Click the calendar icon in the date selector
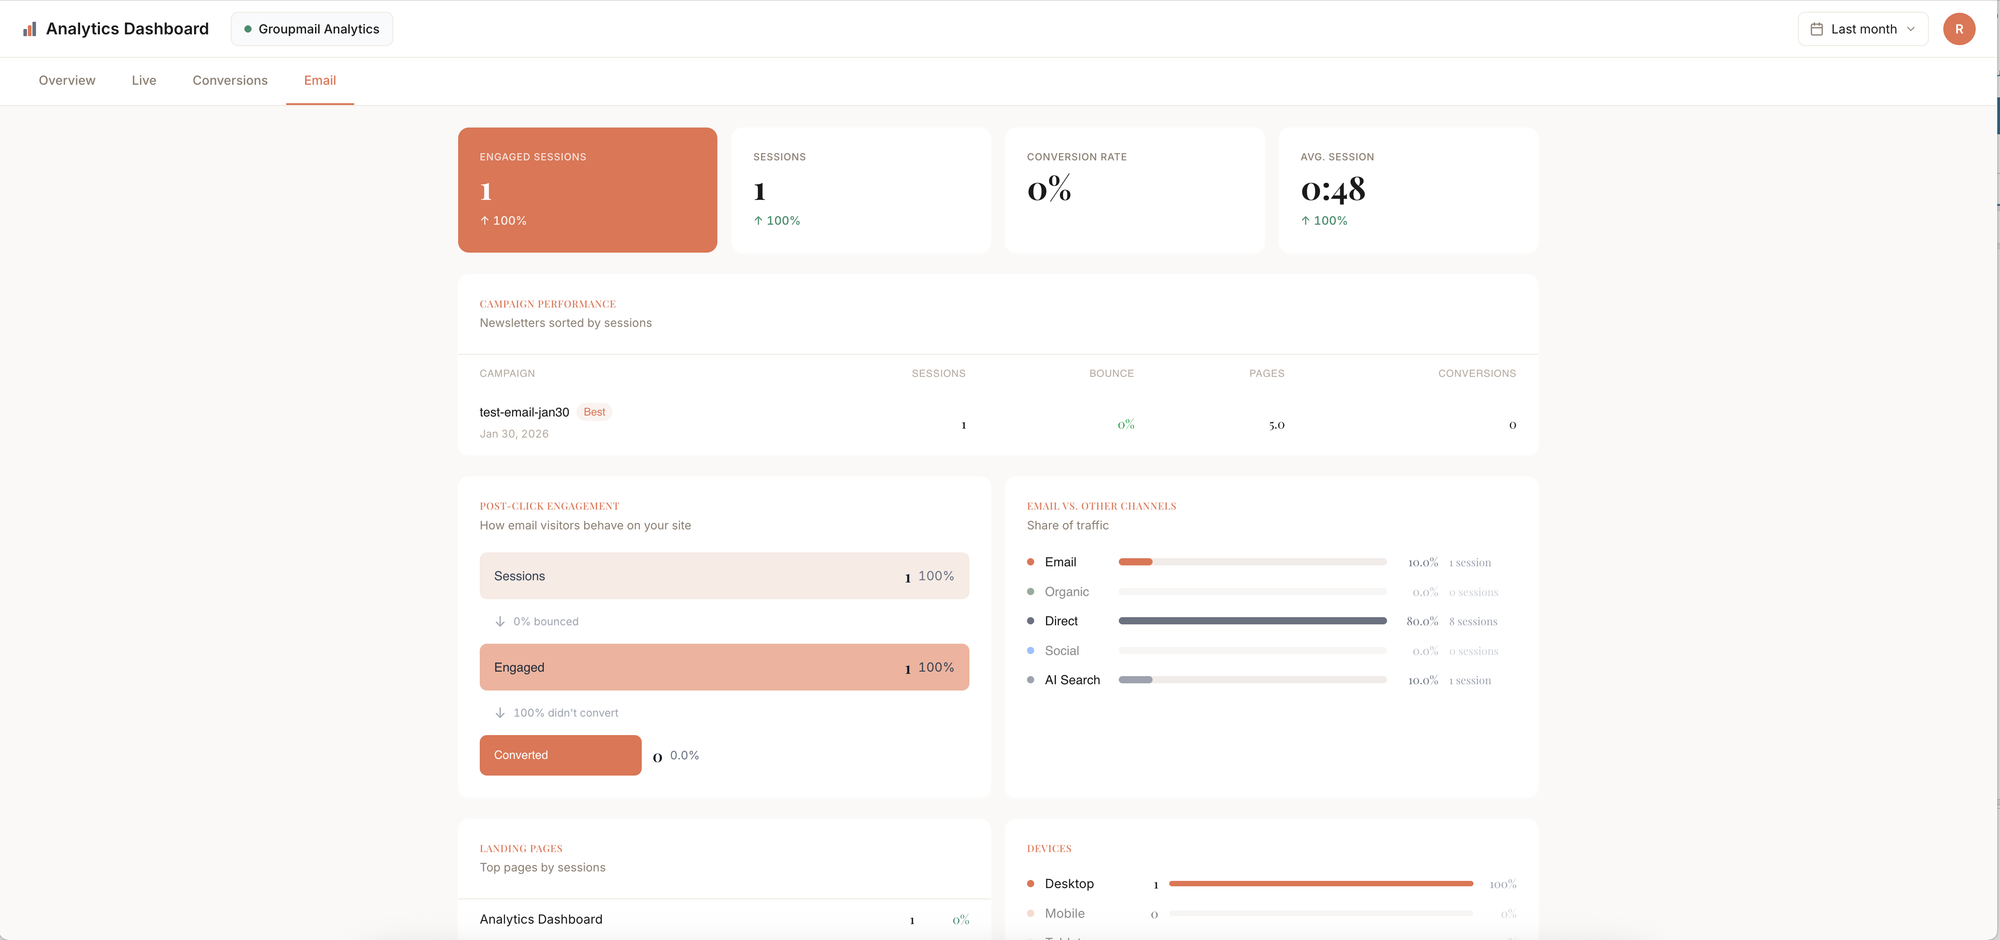Image resolution: width=2000 pixels, height=940 pixels. 1816,29
